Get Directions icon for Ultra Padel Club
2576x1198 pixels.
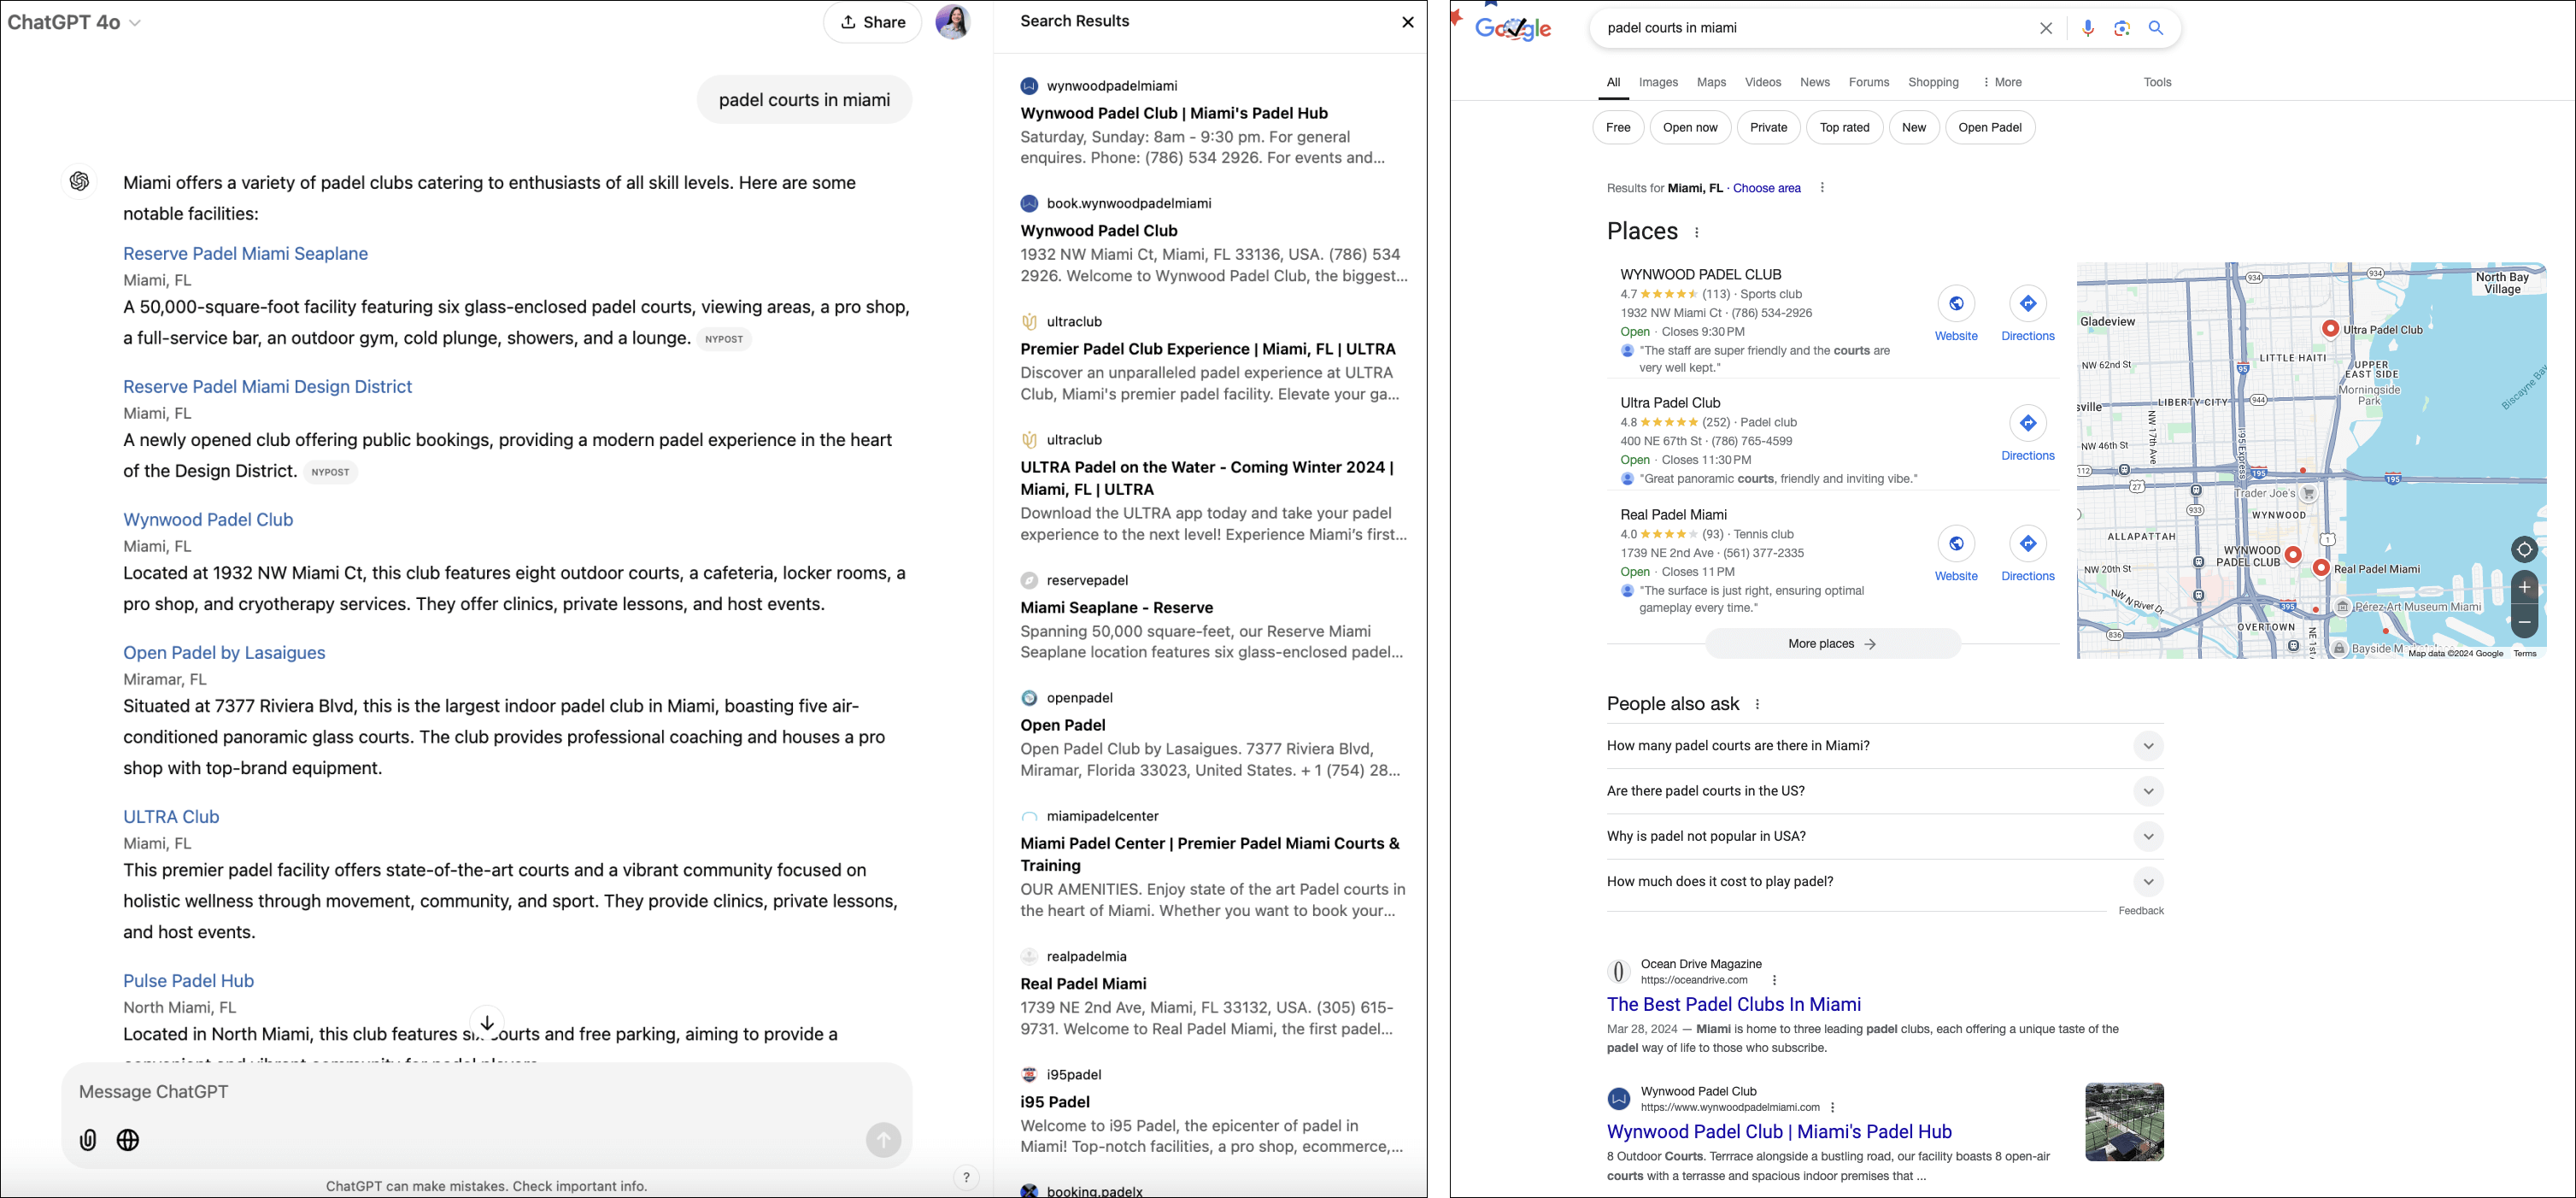pyautogui.click(x=2028, y=423)
